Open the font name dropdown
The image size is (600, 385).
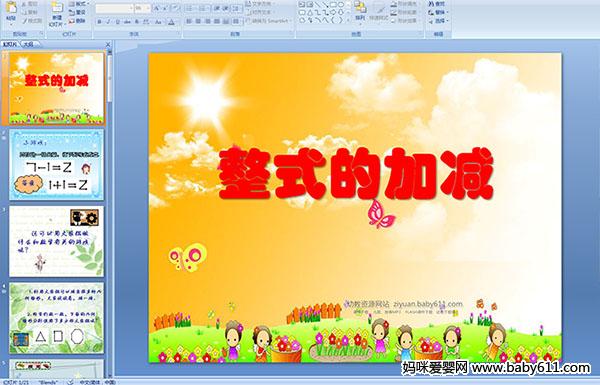tap(114, 8)
